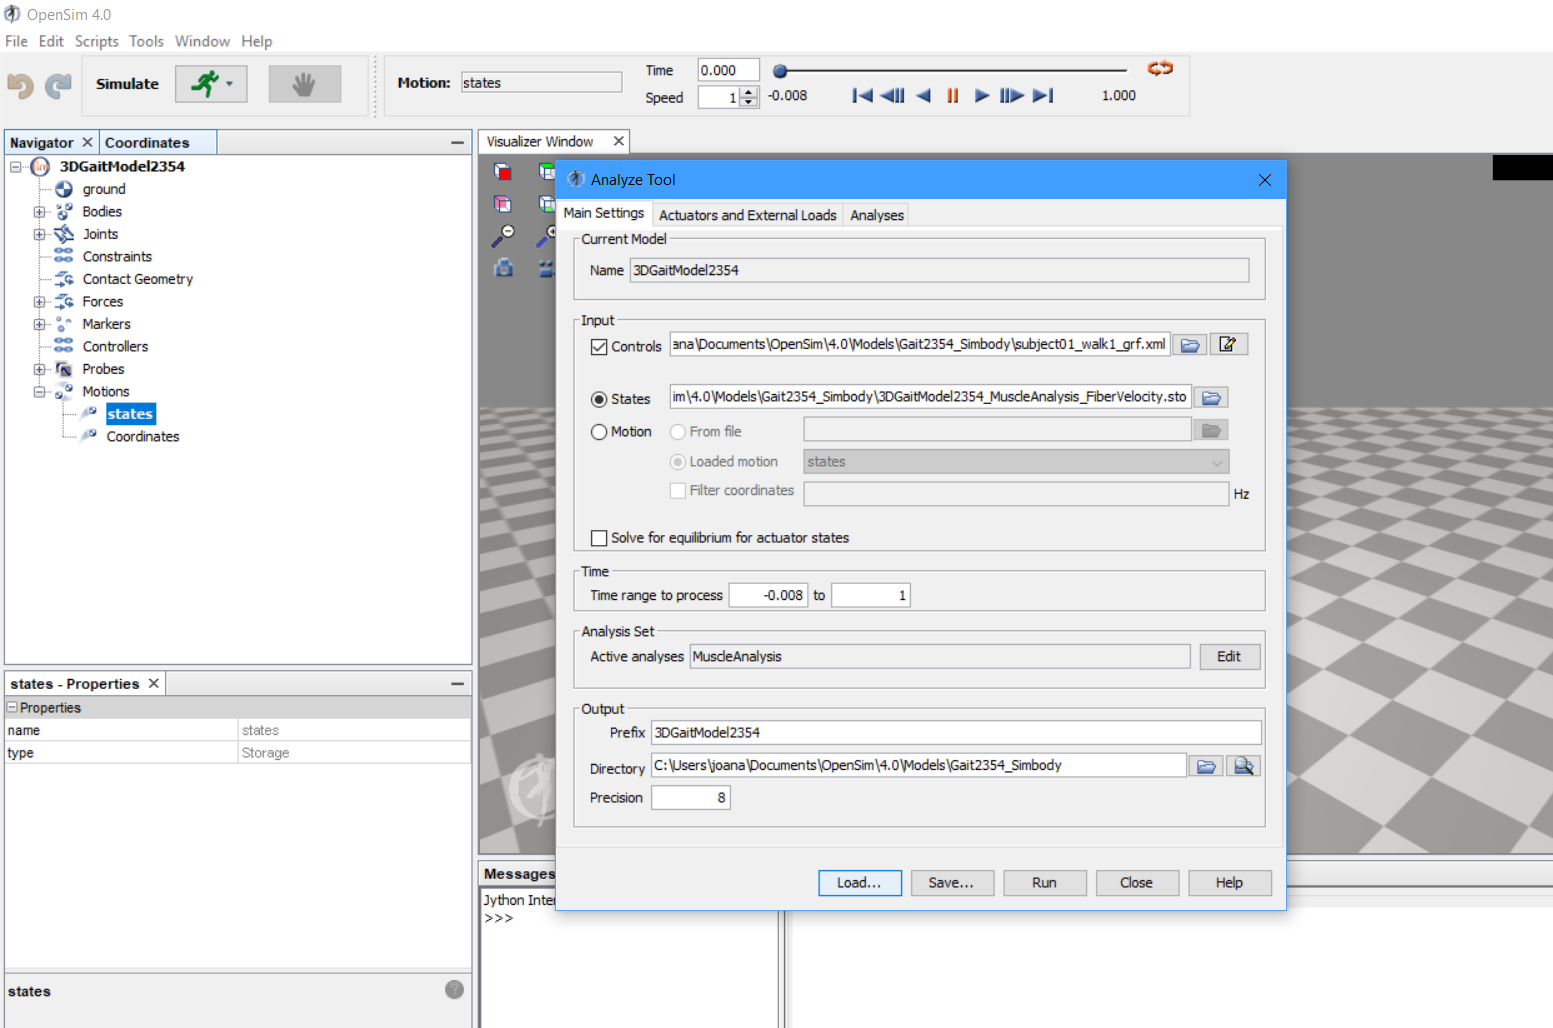Click the Probes icon in Navigator

point(64,369)
